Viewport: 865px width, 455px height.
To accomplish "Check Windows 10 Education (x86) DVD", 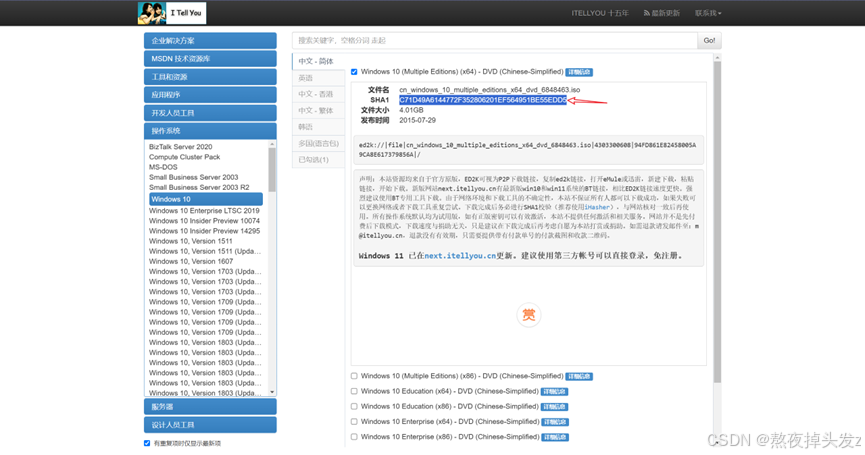I will coord(354,406).
